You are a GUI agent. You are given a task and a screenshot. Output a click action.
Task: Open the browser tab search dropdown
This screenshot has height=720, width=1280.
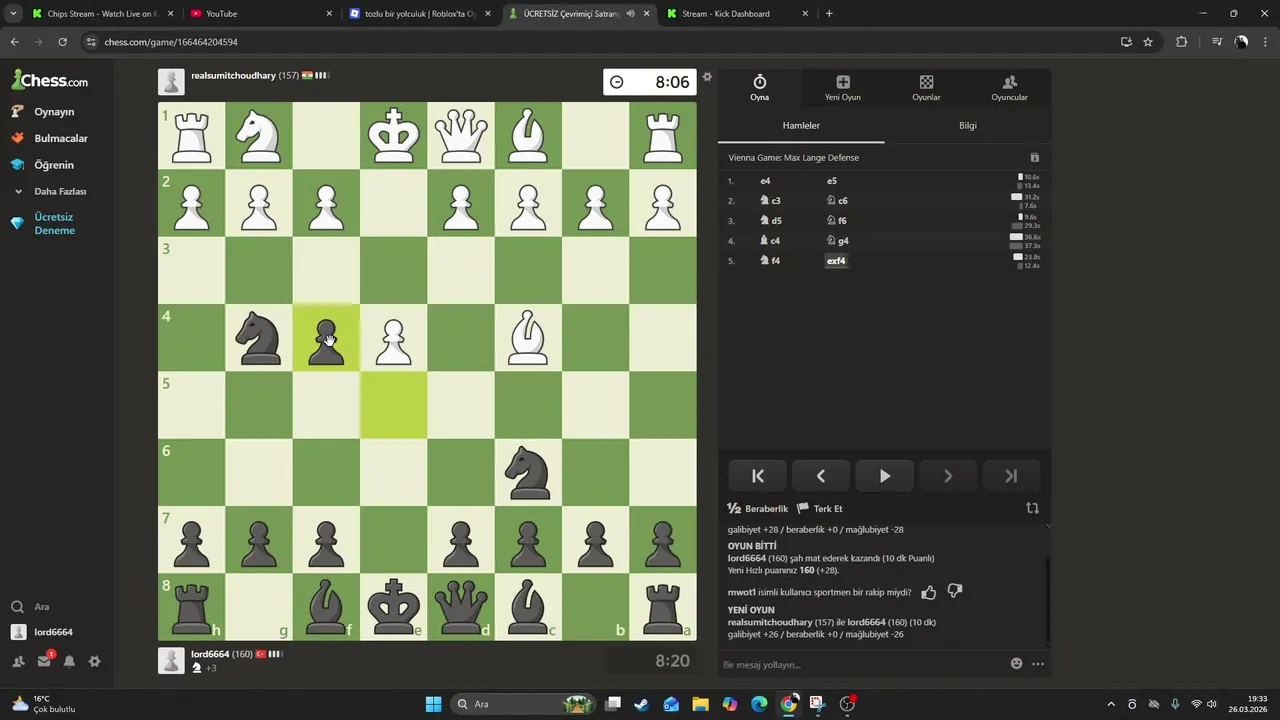click(x=13, y=14)
